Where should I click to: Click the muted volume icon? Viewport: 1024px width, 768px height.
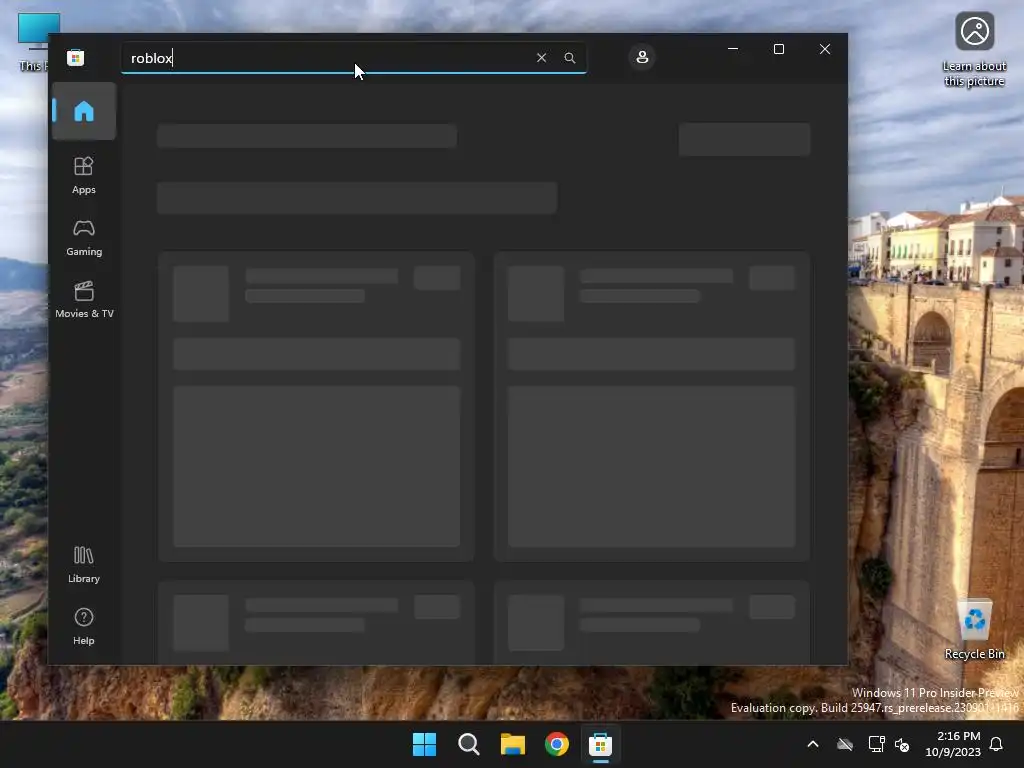pos(902,744)
